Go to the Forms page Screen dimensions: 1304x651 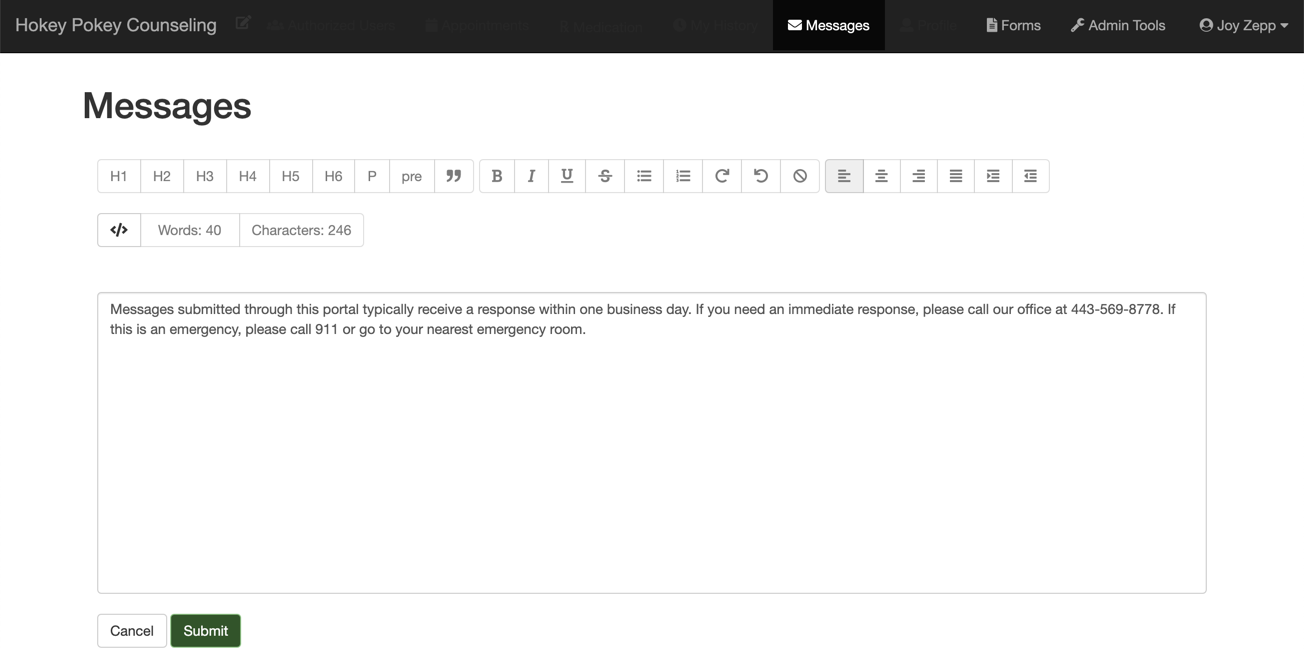click(x=1013, y=25)
